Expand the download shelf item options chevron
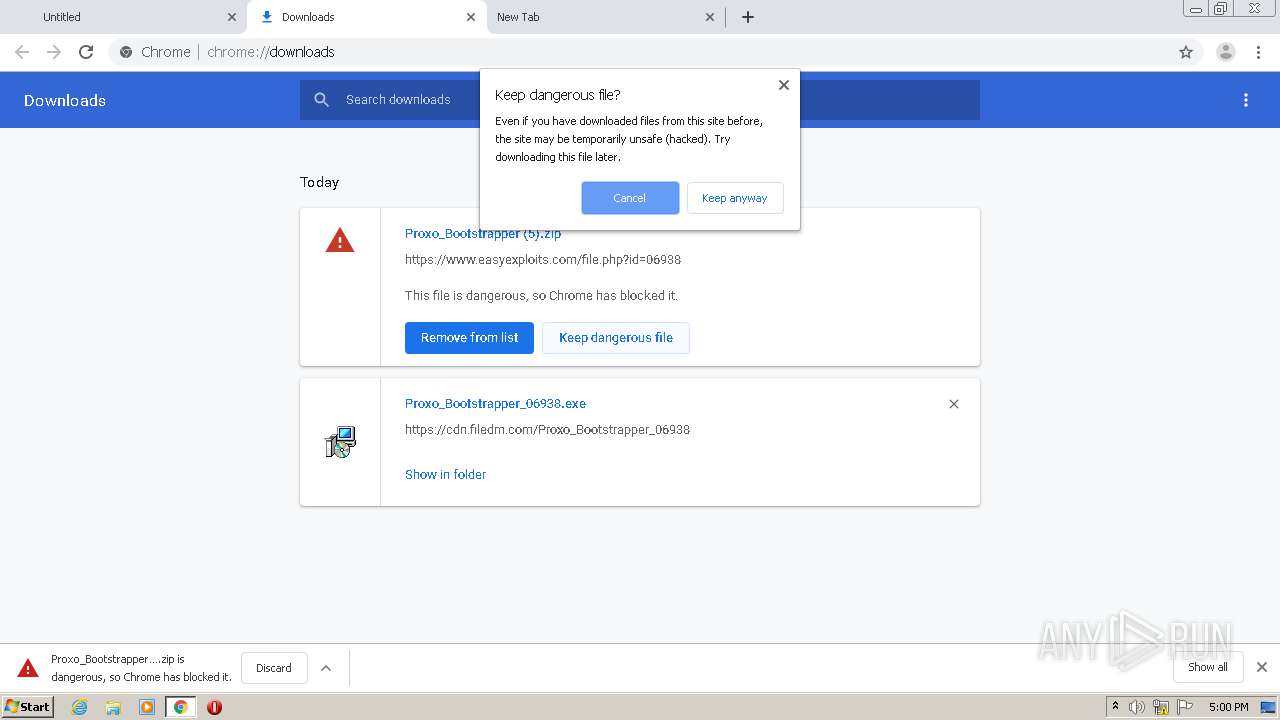Image resolution: width=1280 pixels, height=720 pixels. click(326, 668)
